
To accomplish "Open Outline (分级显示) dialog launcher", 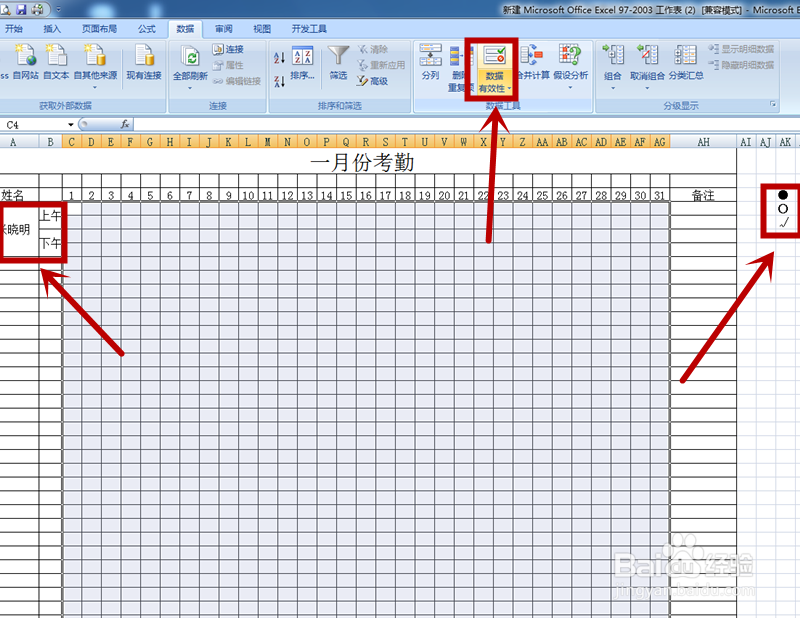I will [x=773, y=104].
